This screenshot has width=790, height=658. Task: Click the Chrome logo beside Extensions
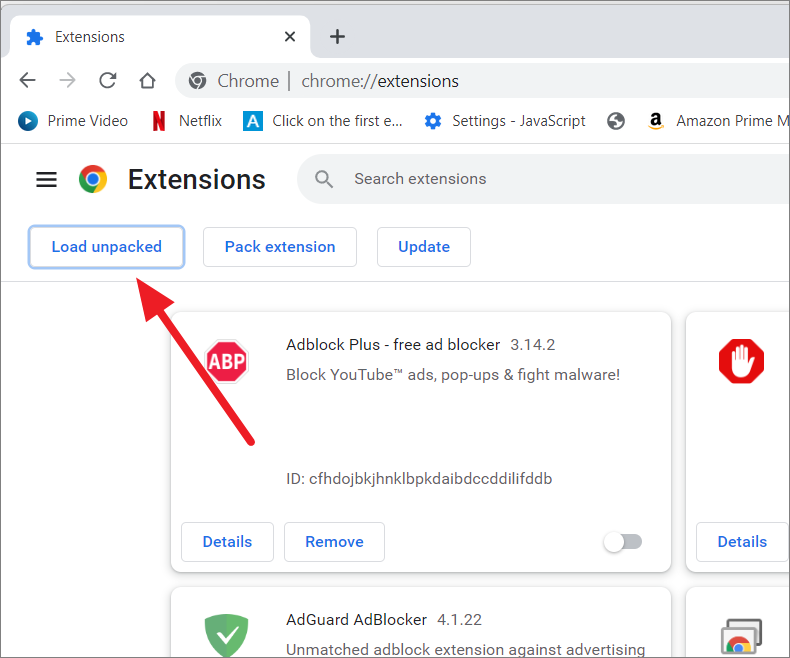tap(93, 179)
